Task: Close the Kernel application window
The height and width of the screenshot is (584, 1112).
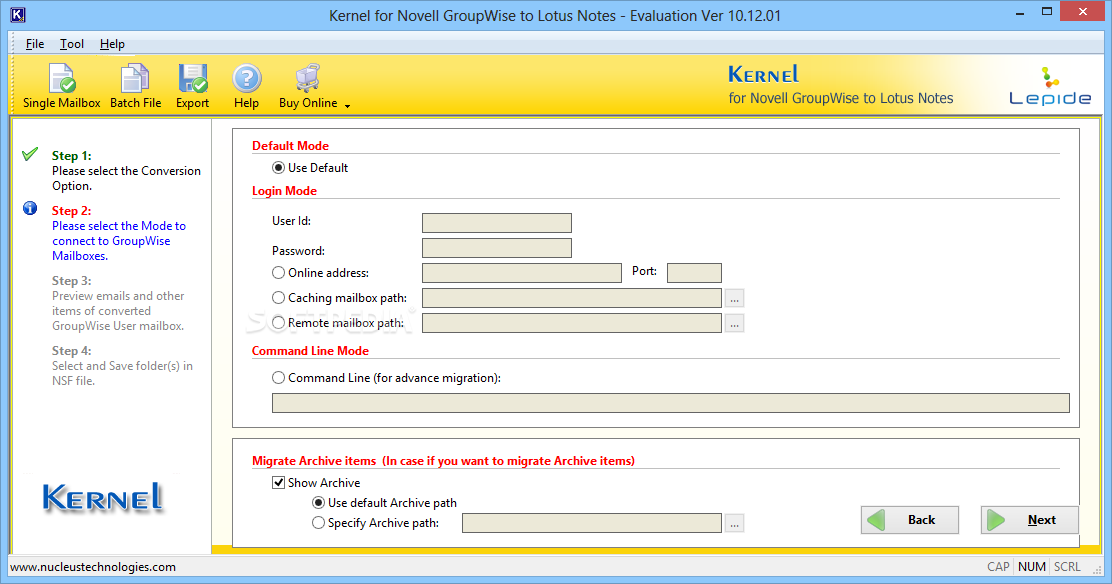Action: 1083,11
